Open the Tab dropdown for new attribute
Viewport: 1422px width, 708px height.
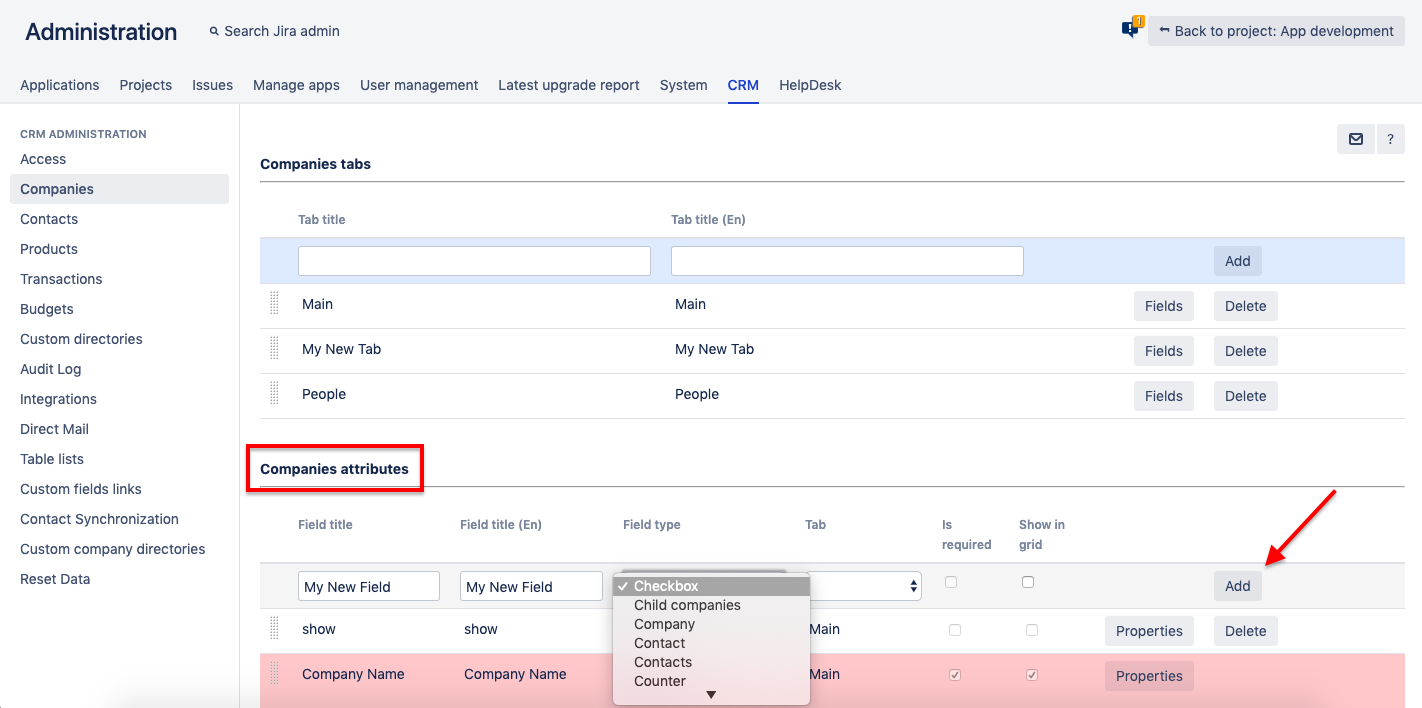pos(866,586)
